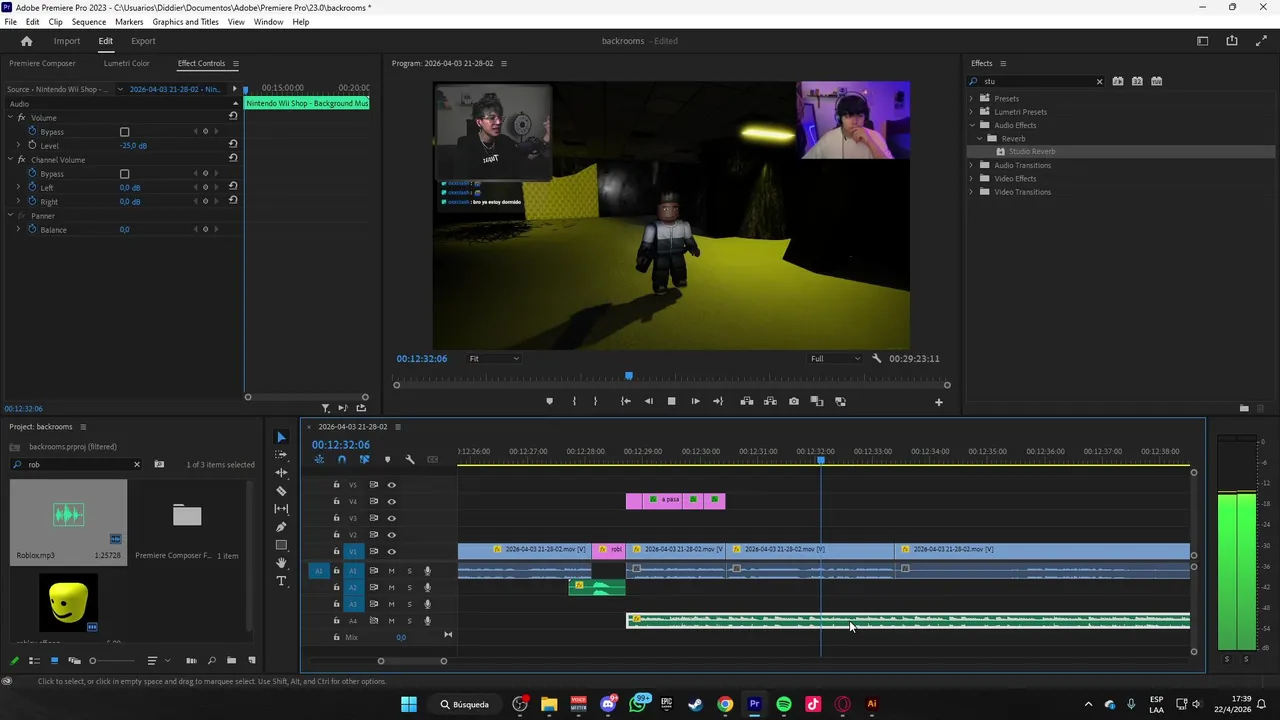Image resolution: width=1280 pixels, height=720 pixels.
Task: Select the Type tool
Action: (x=281, y=581)
